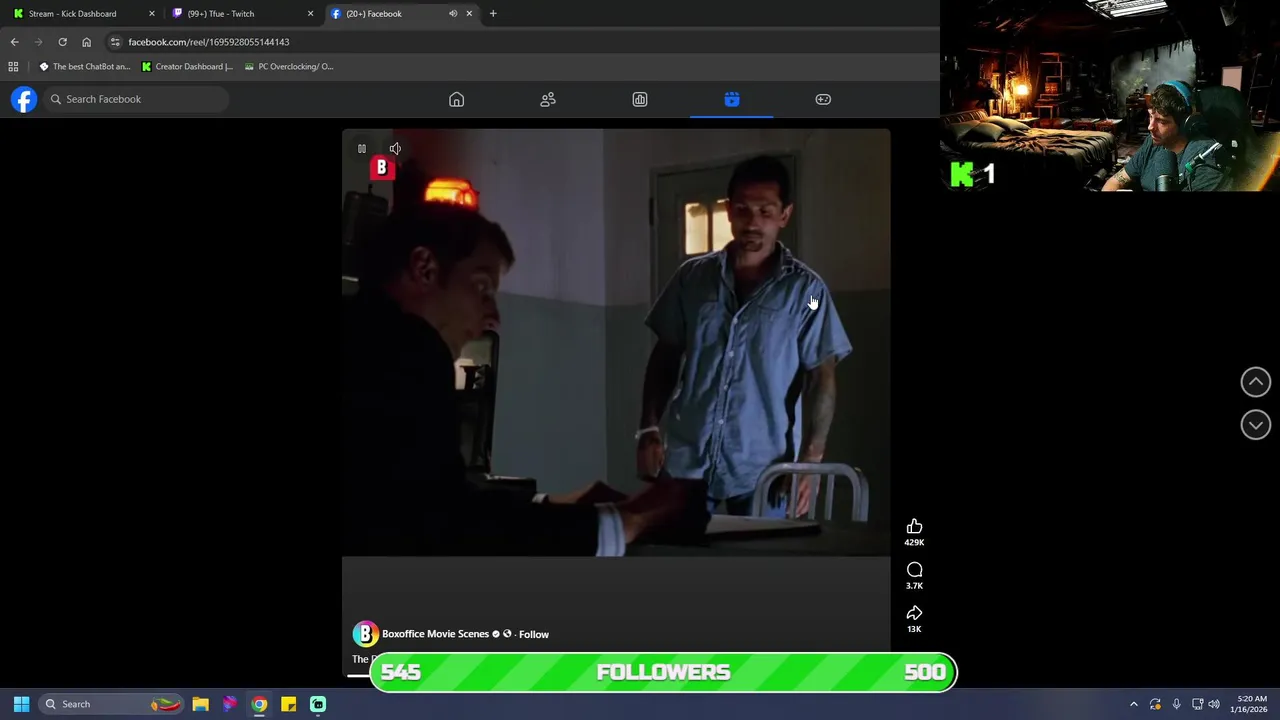Click the taskbar Search box
The width and height of the screenshot is (1280, 720).
click(x=112, y=704)
